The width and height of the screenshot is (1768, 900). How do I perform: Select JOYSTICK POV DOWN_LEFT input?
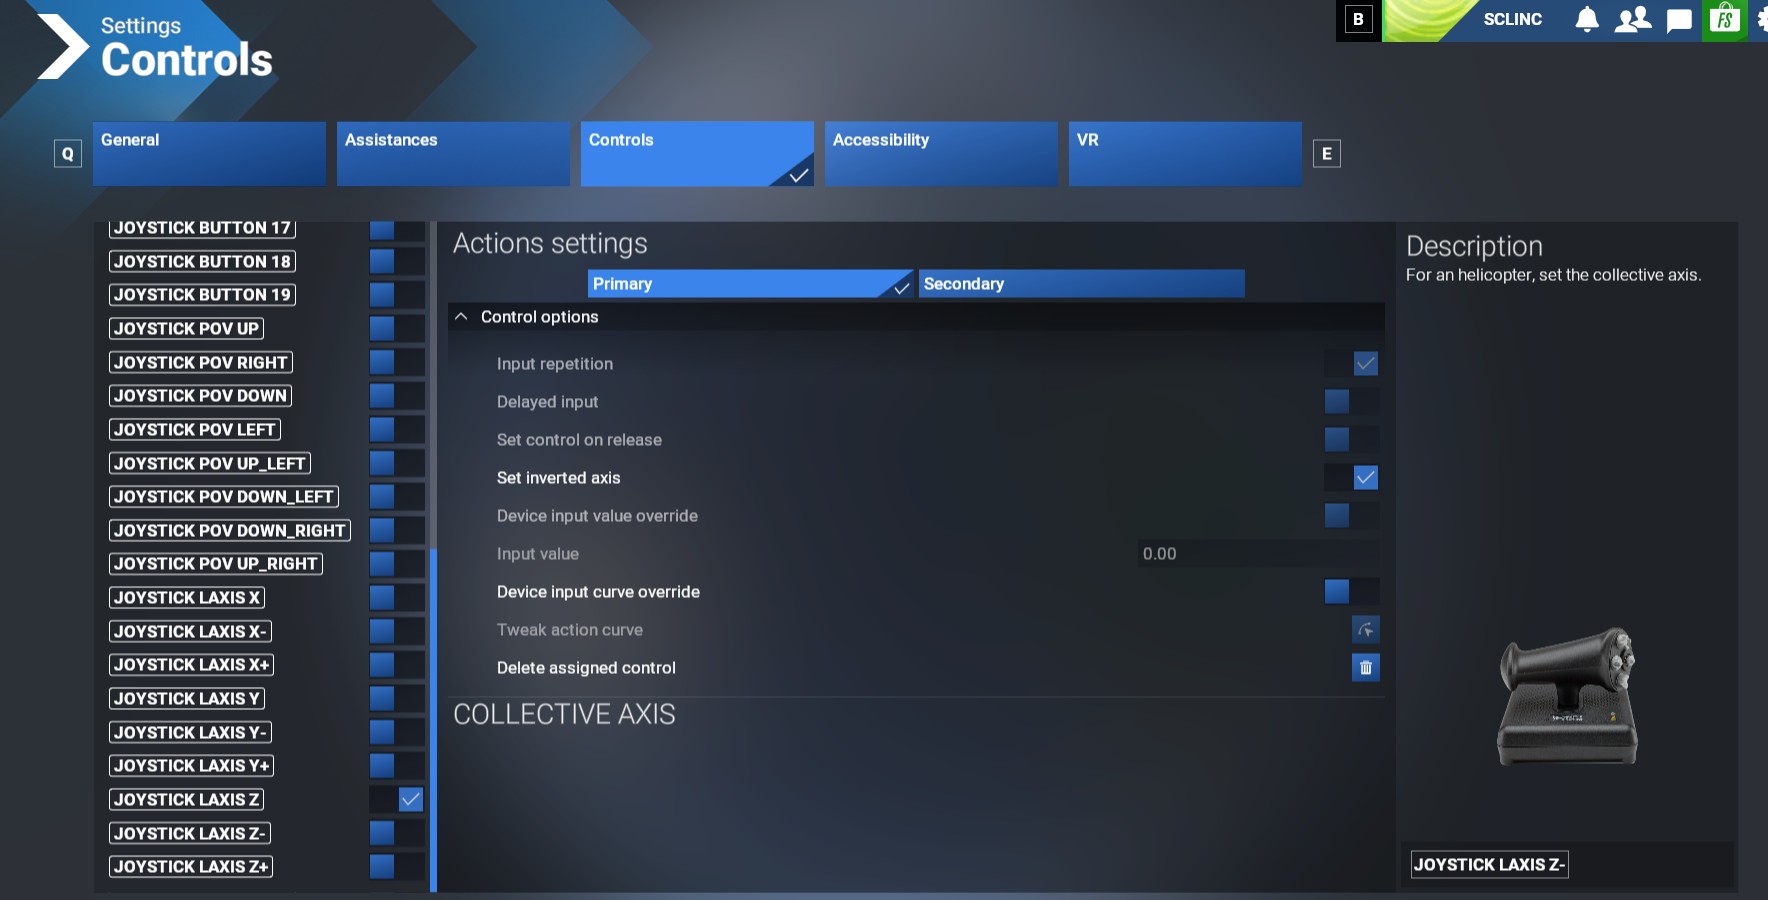(x=224, y=497)
